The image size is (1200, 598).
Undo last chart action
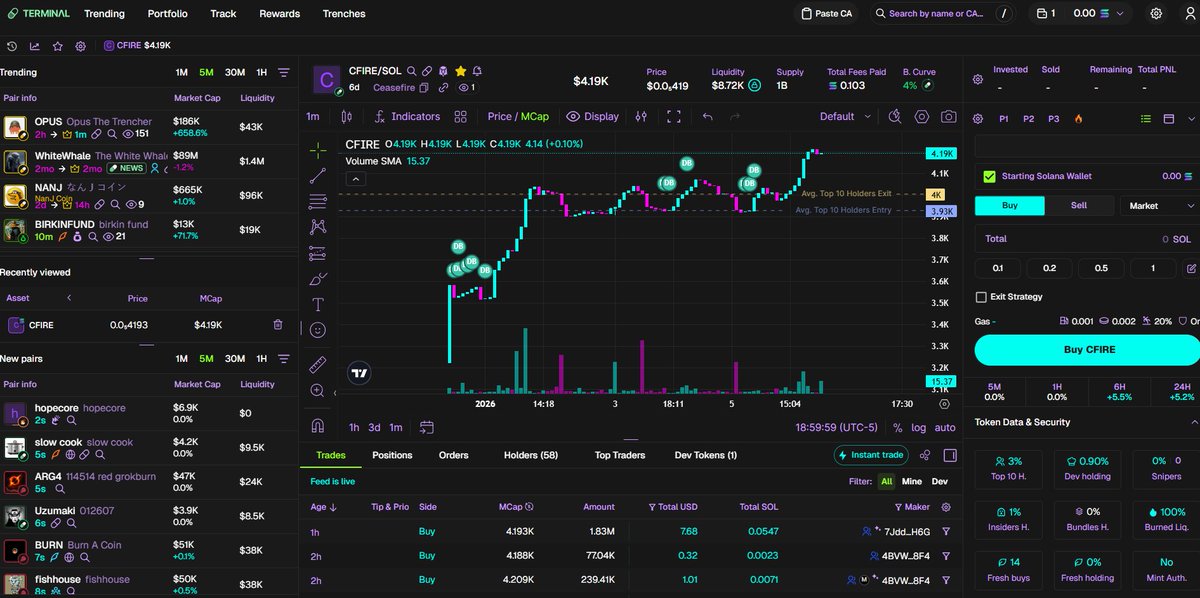708,116
